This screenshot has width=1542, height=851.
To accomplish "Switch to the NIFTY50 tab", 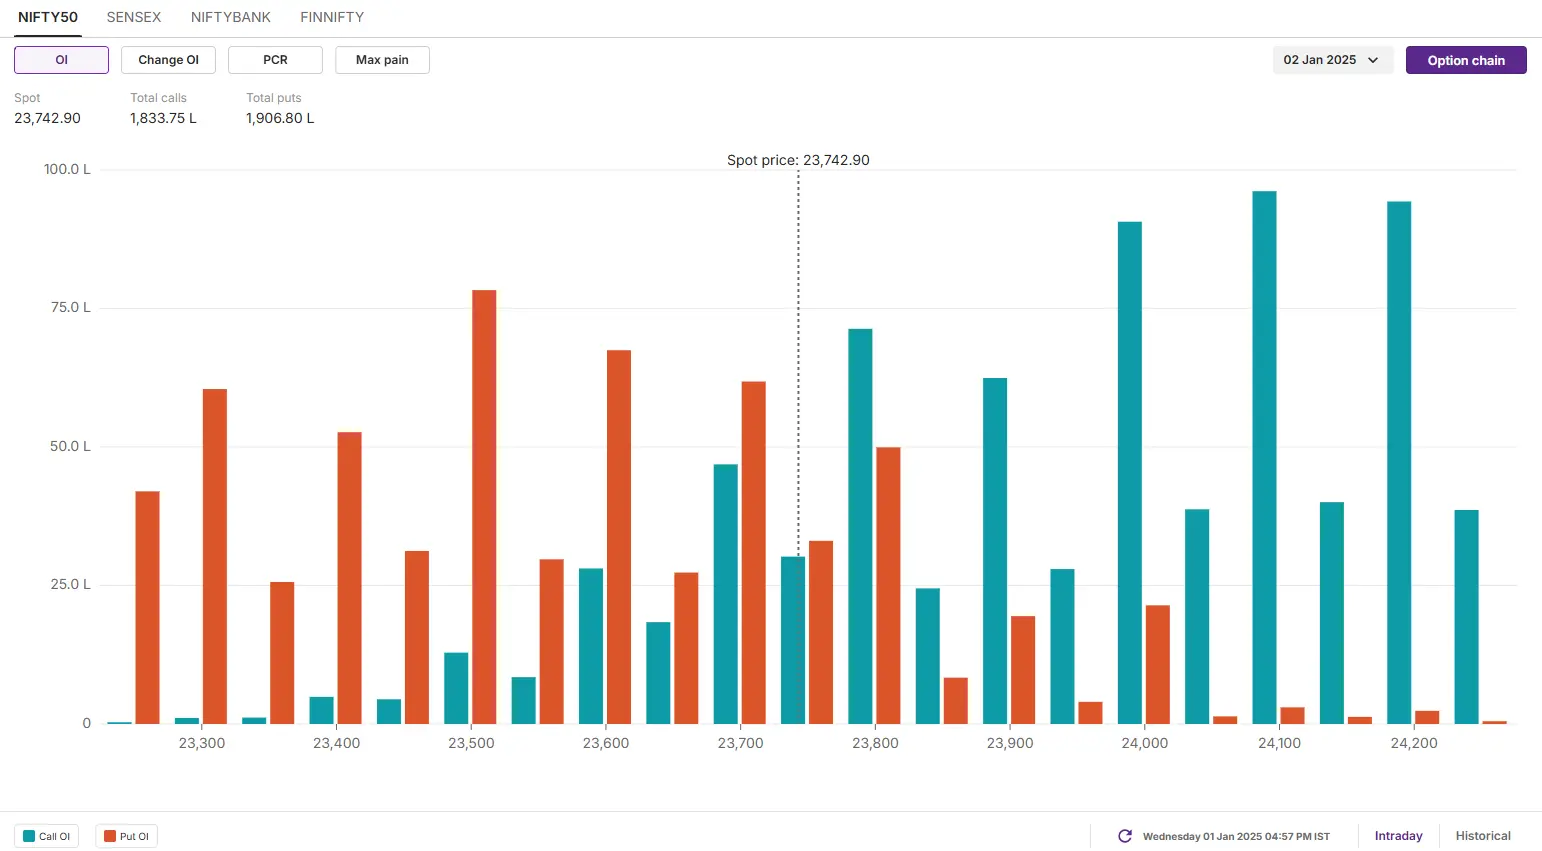I will [x=48, y=17].
